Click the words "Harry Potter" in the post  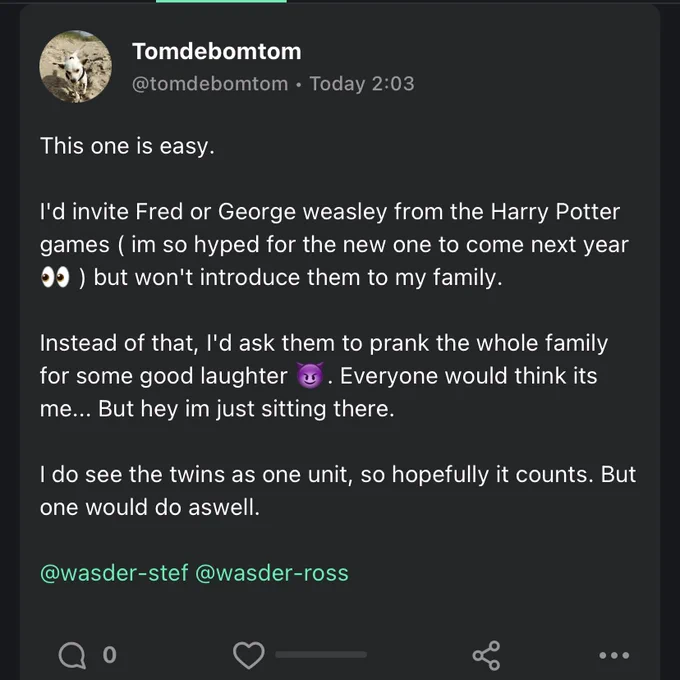pyautogui.click(x=555, y=212)
